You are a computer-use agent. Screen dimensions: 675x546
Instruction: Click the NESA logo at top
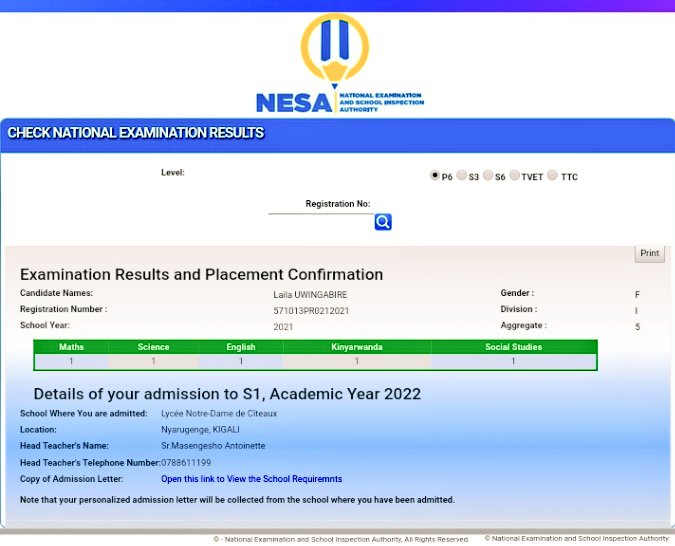(340, 64)
